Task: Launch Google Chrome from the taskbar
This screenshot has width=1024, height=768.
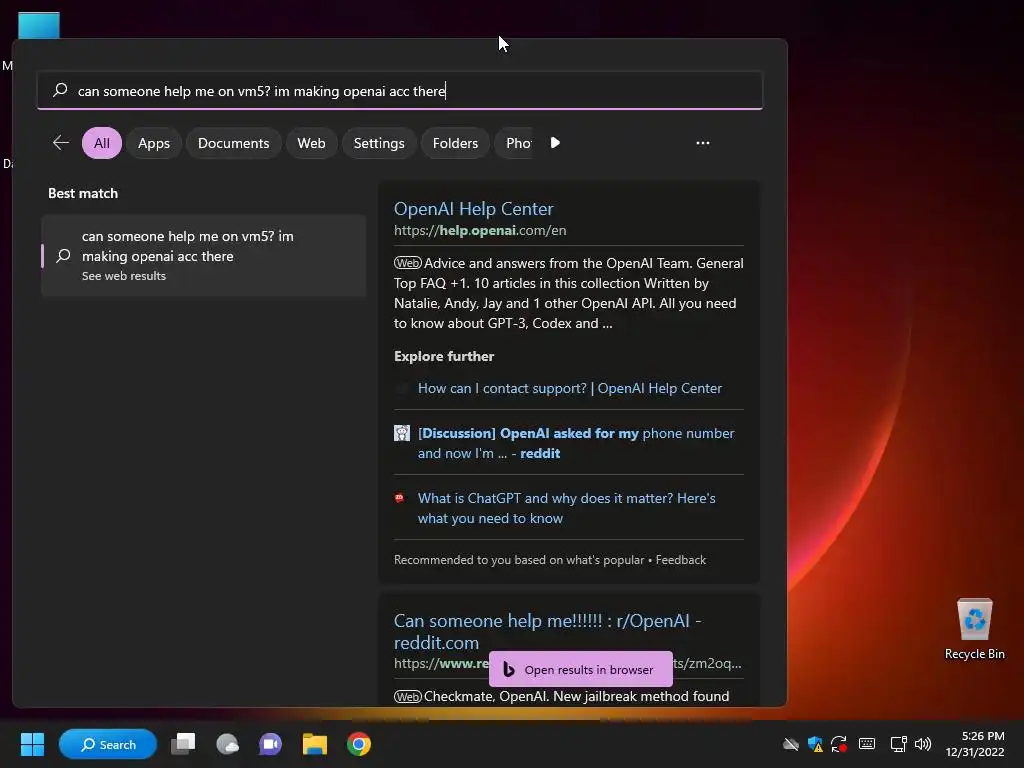Action: click(x=359, y=744)
